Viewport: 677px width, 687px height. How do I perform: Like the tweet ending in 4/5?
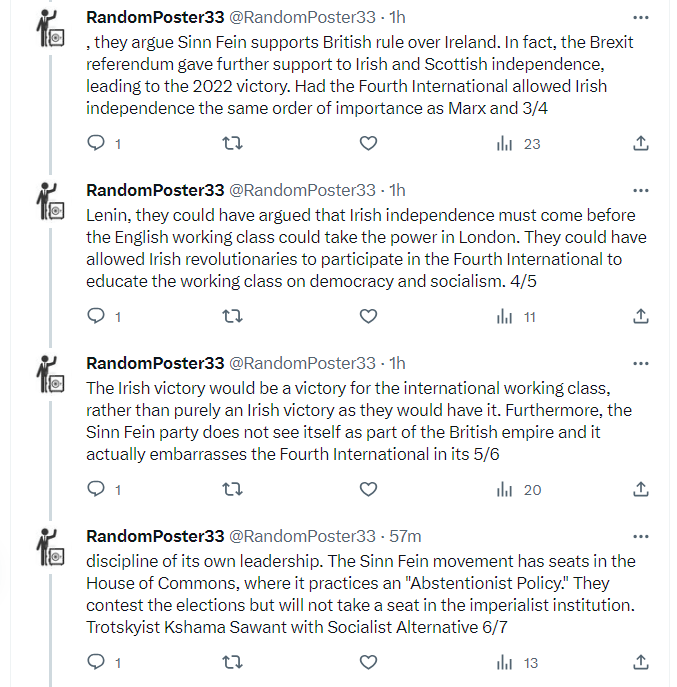368,317
